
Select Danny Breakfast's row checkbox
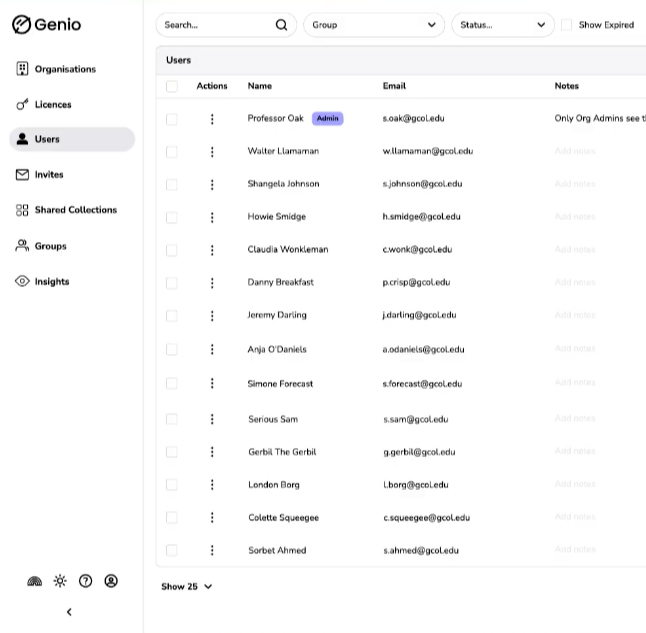click(x=172, y=283)
